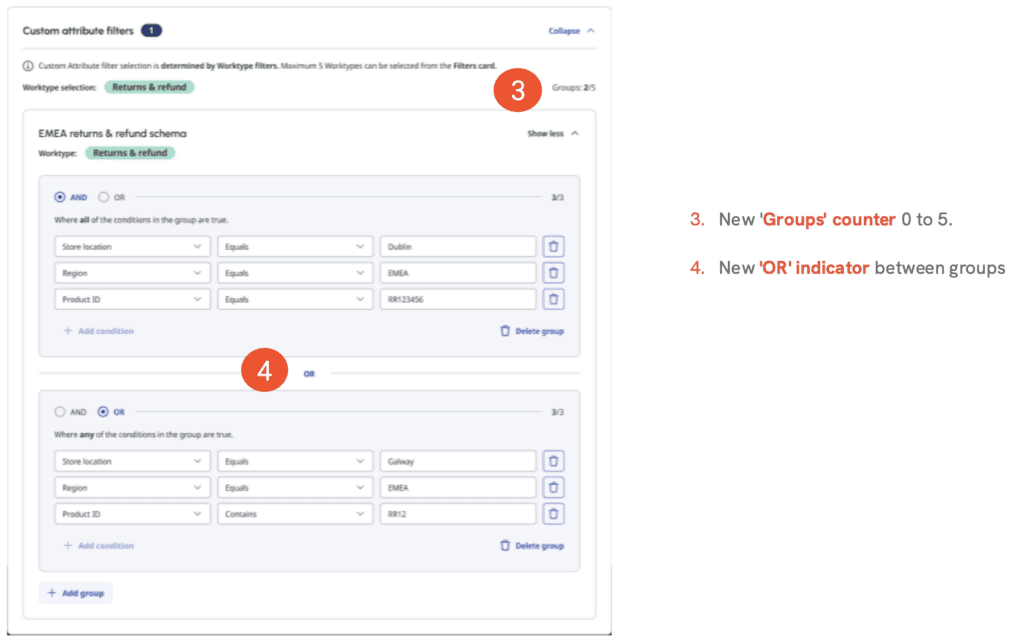This screenshot has height=641, width=1024.
Task: Select the AND radio in first group
Action: pos(59,198)
